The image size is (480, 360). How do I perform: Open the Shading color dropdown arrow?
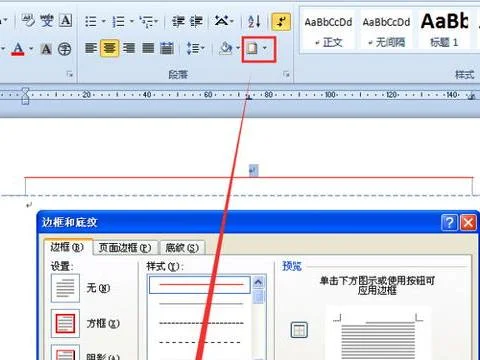pos(238,49)
